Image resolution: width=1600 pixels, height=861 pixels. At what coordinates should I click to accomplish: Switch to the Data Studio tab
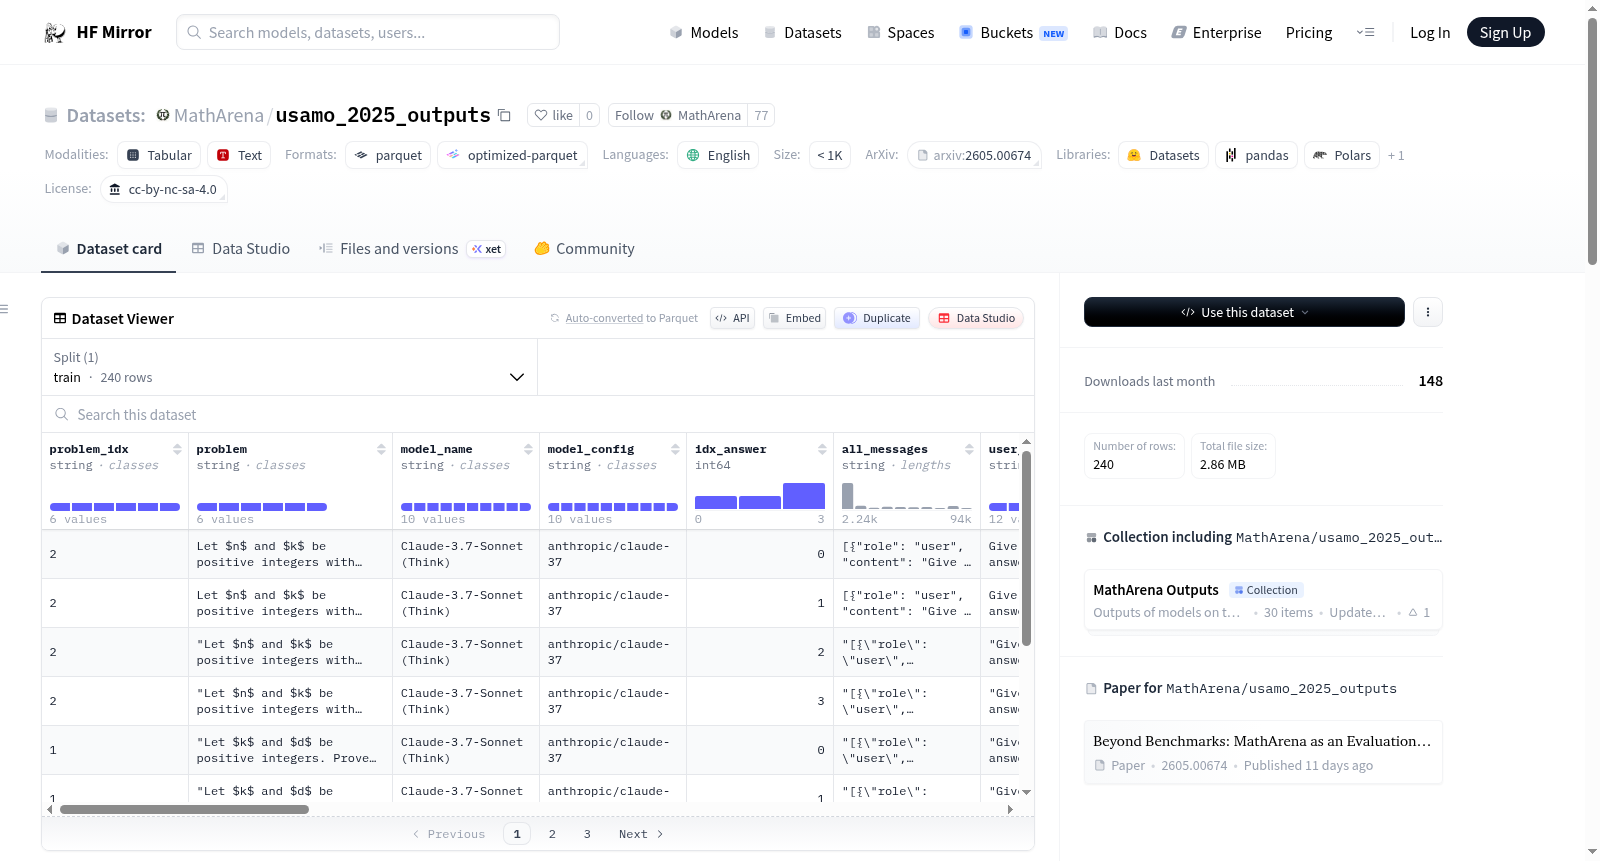240,249
